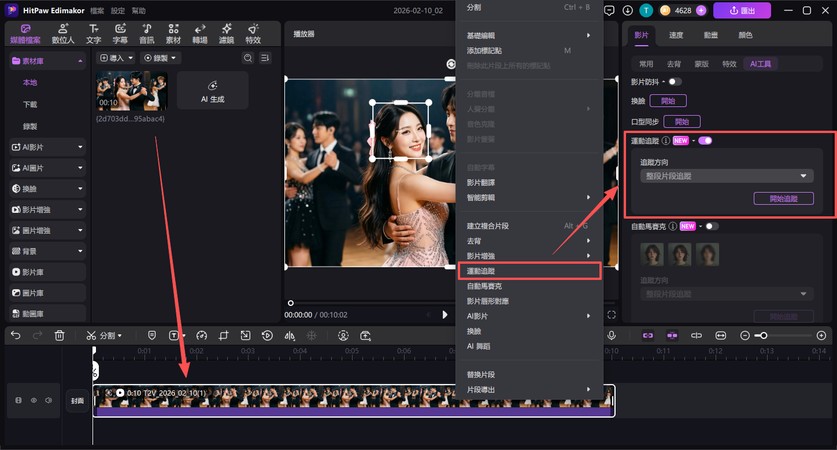837x450 pixels.
Task: Choose 運動追蹤 in the context menu
Action: pyautogui.click(x=530, y=271)
